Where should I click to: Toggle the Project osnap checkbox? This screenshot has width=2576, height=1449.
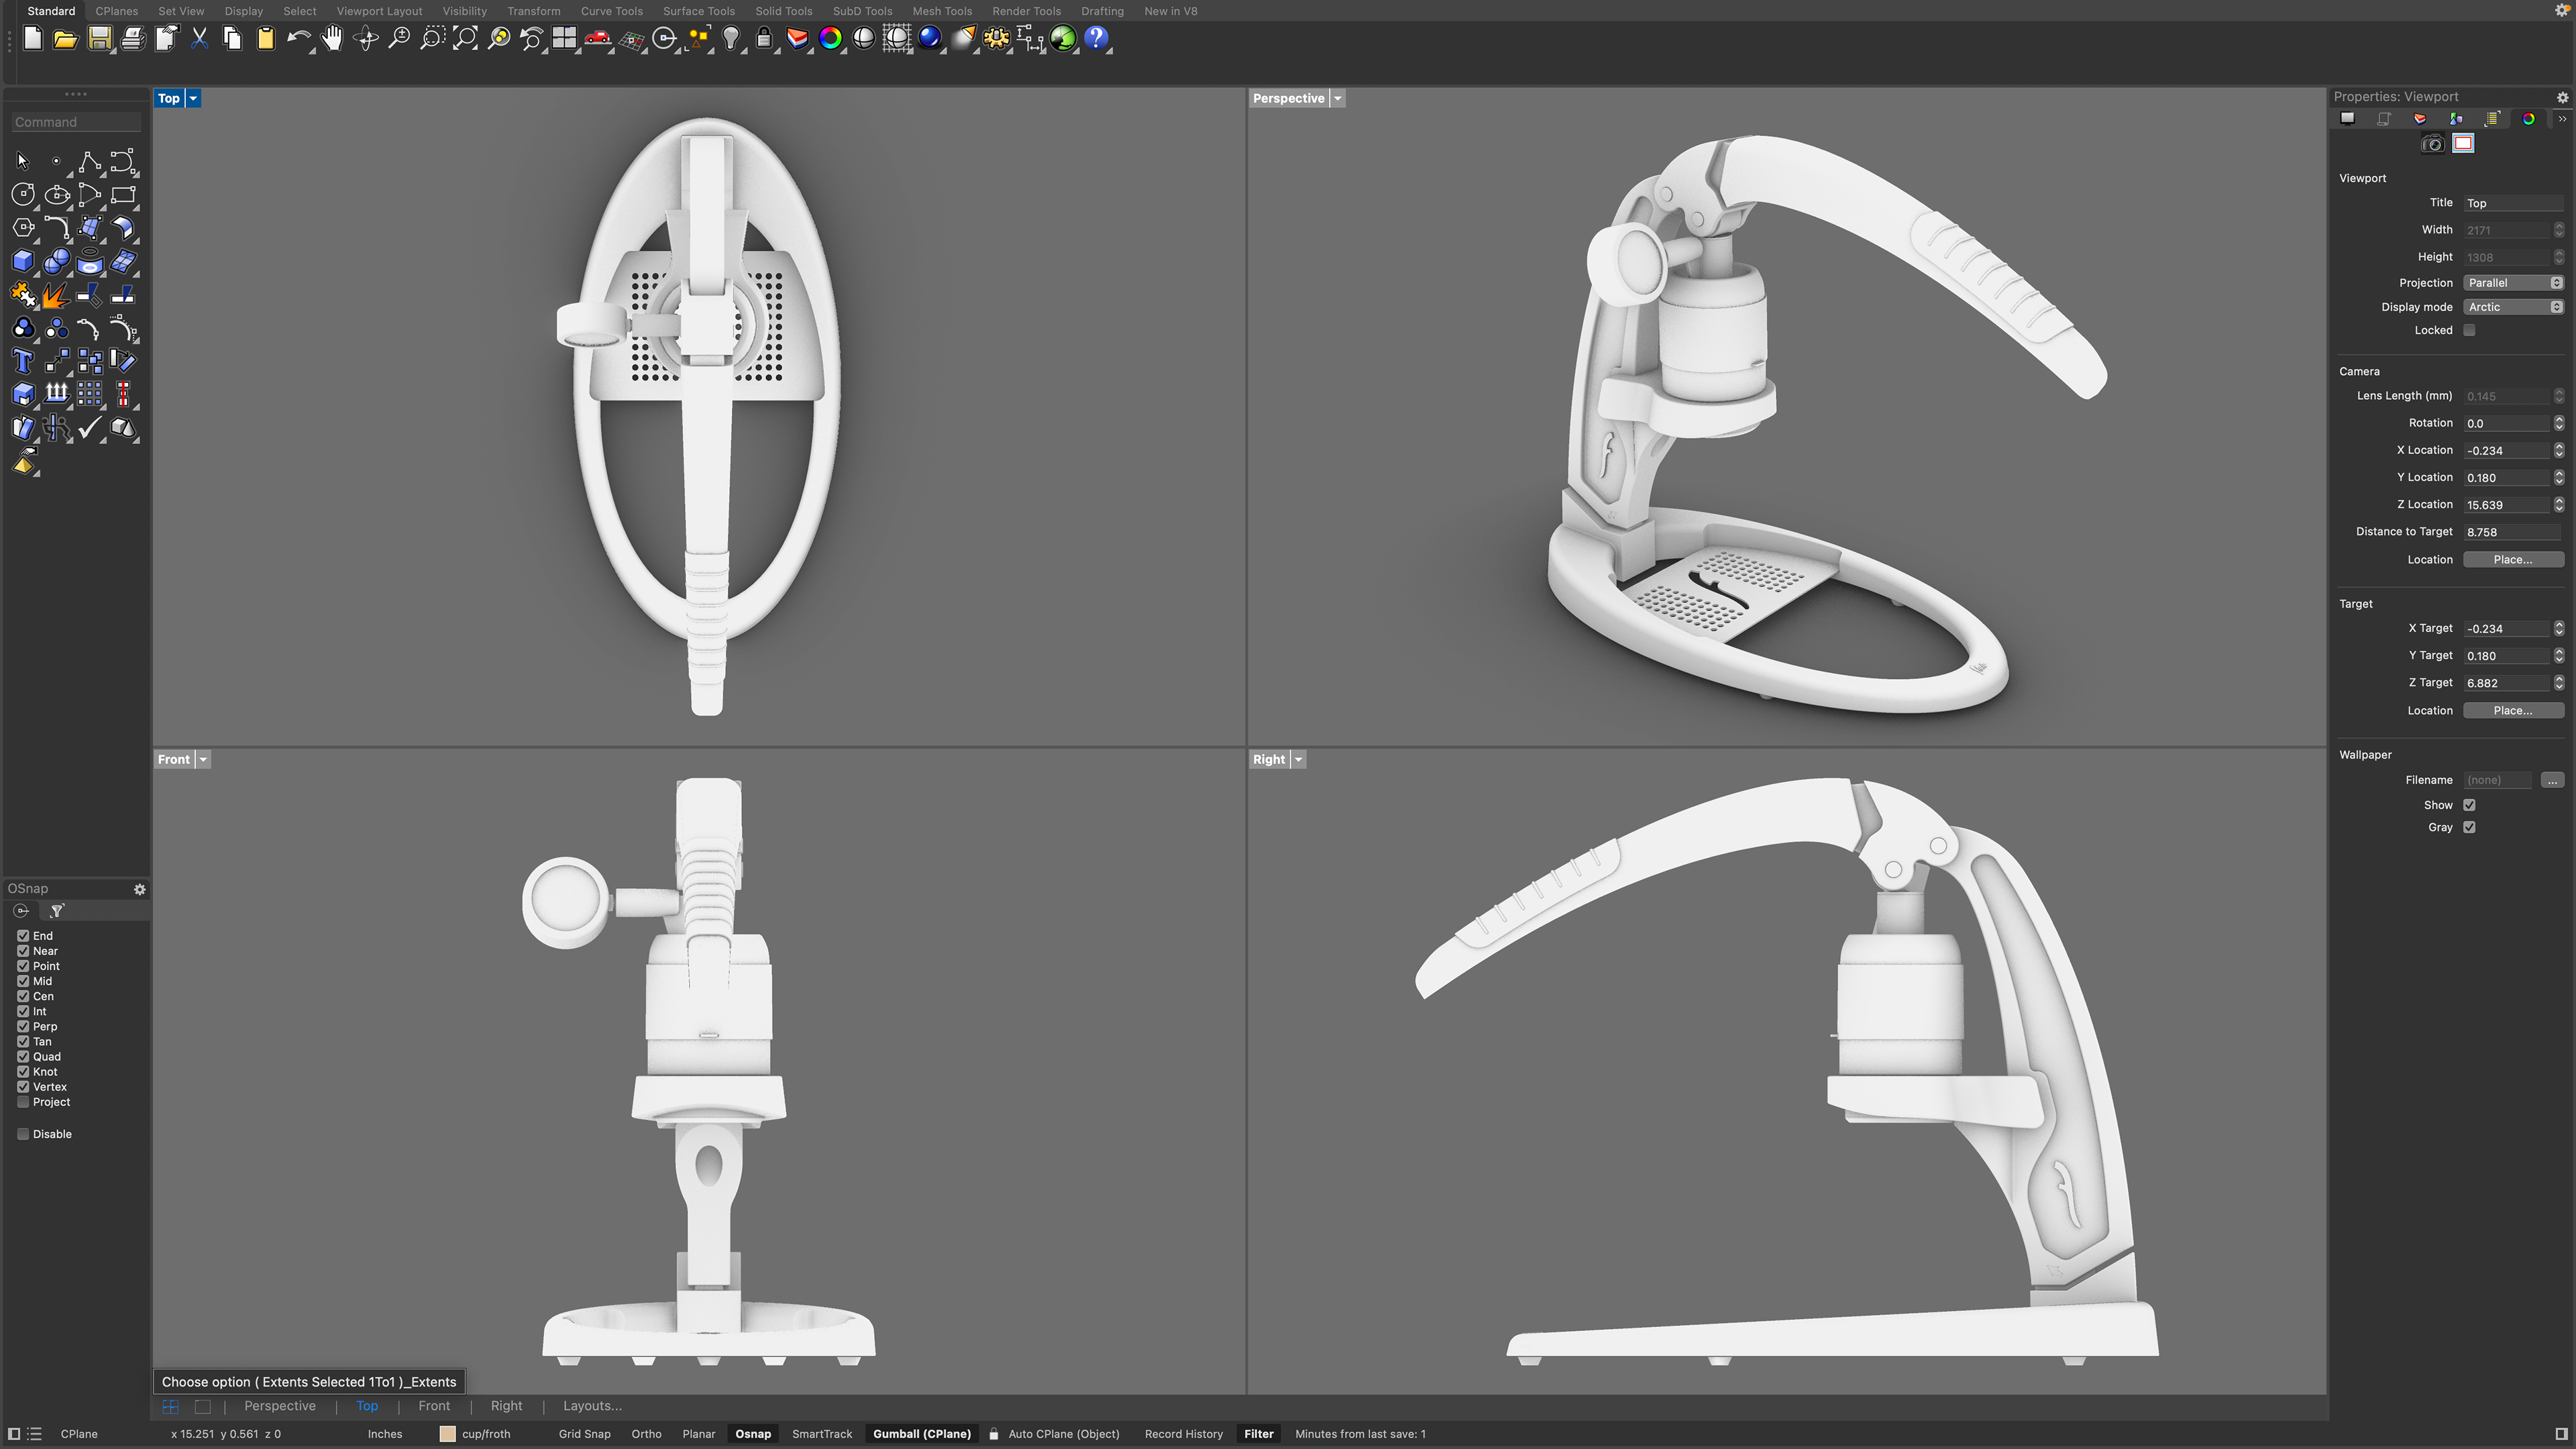point(23,1102)
